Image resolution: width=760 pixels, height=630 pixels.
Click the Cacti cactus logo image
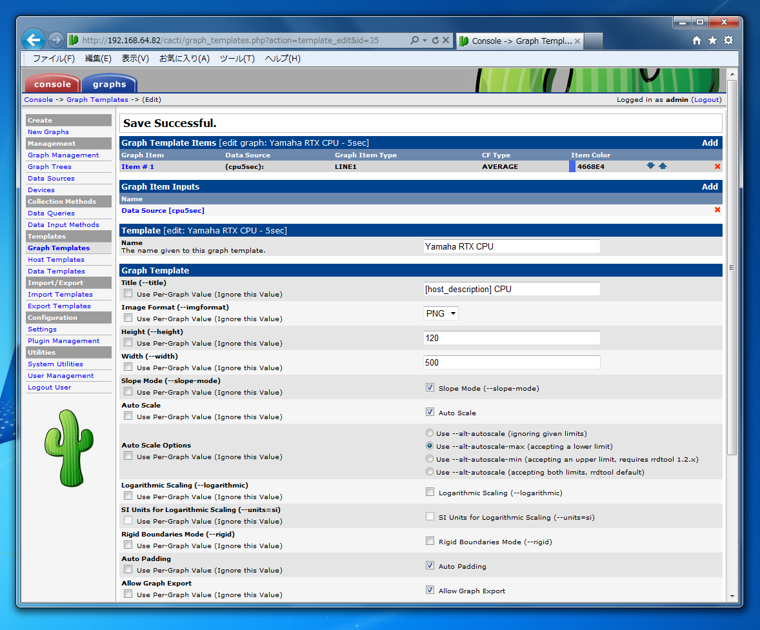69,448
